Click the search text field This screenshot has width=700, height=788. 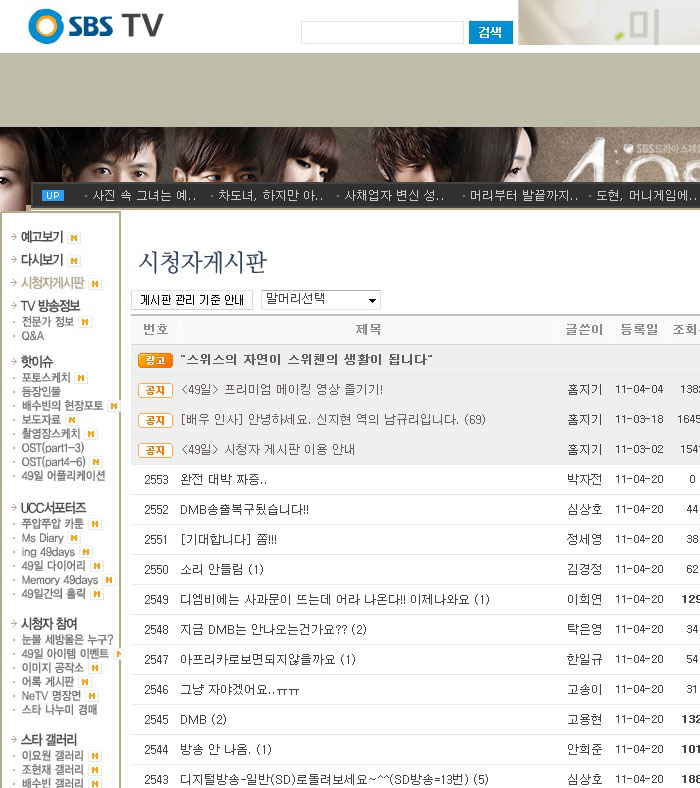click(382, 33)
